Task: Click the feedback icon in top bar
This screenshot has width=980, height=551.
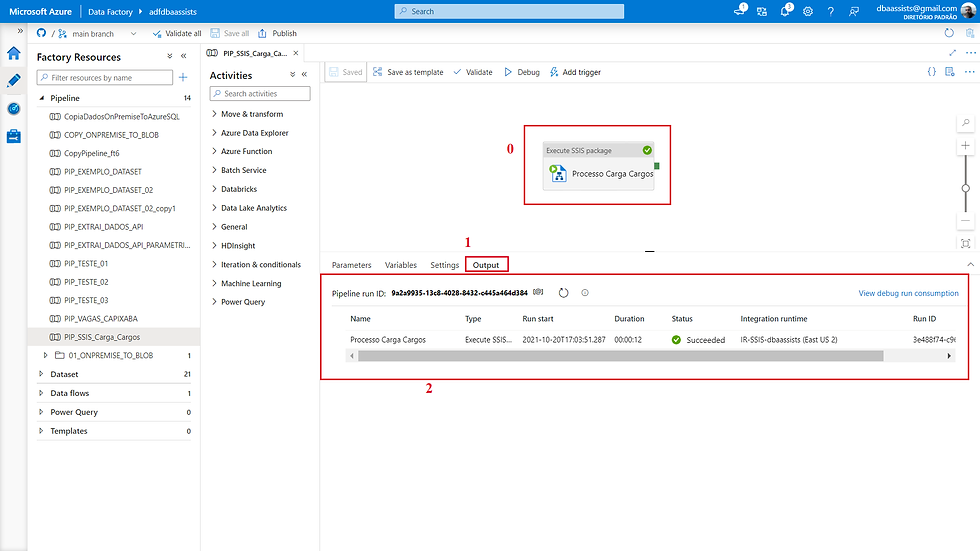Action: (x=854, y=11)
